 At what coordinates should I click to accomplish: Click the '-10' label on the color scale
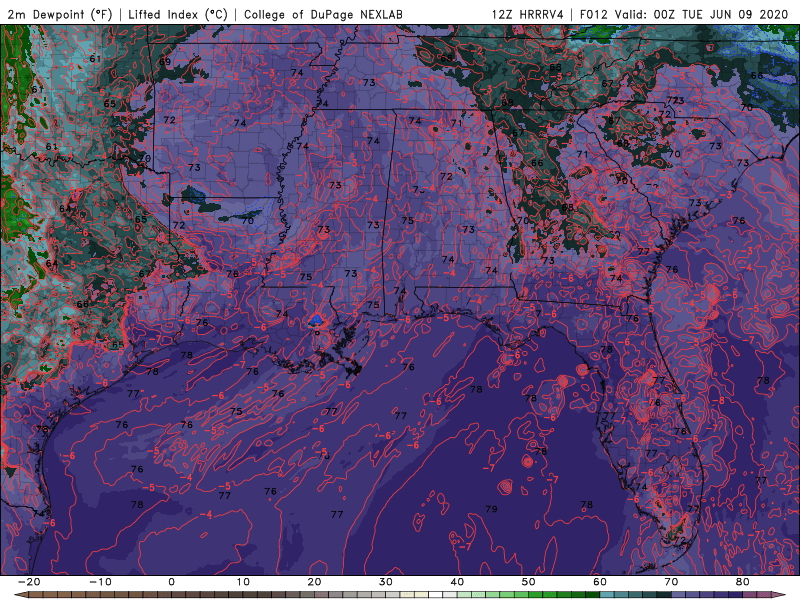(100, 582)
